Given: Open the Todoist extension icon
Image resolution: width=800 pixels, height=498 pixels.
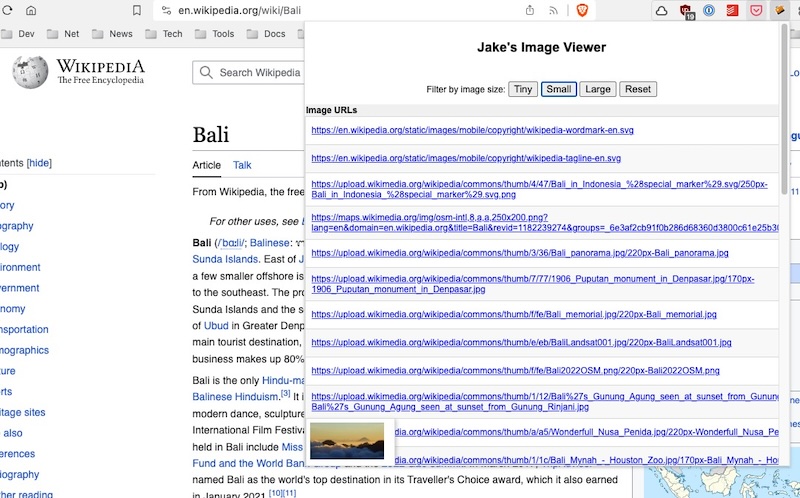Looking at the screenshot, I should tap(732, 11).
